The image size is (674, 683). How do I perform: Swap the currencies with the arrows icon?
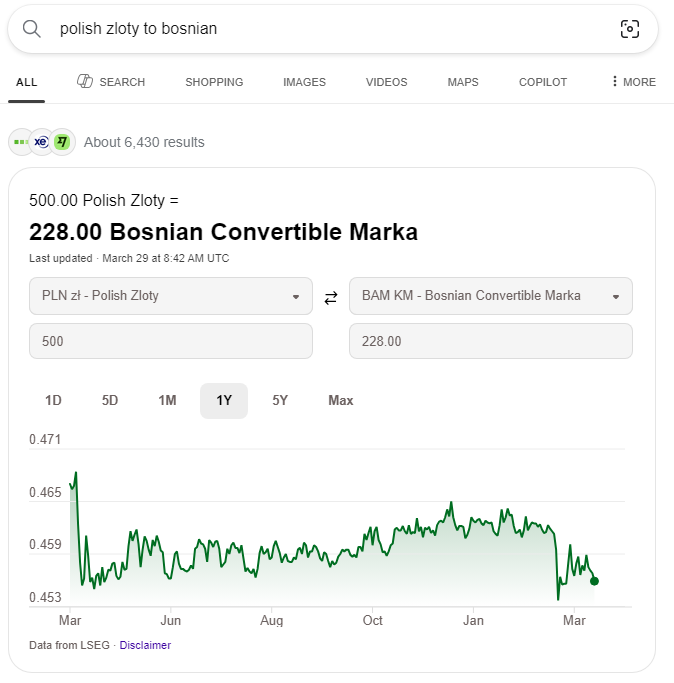pos(331,297)
